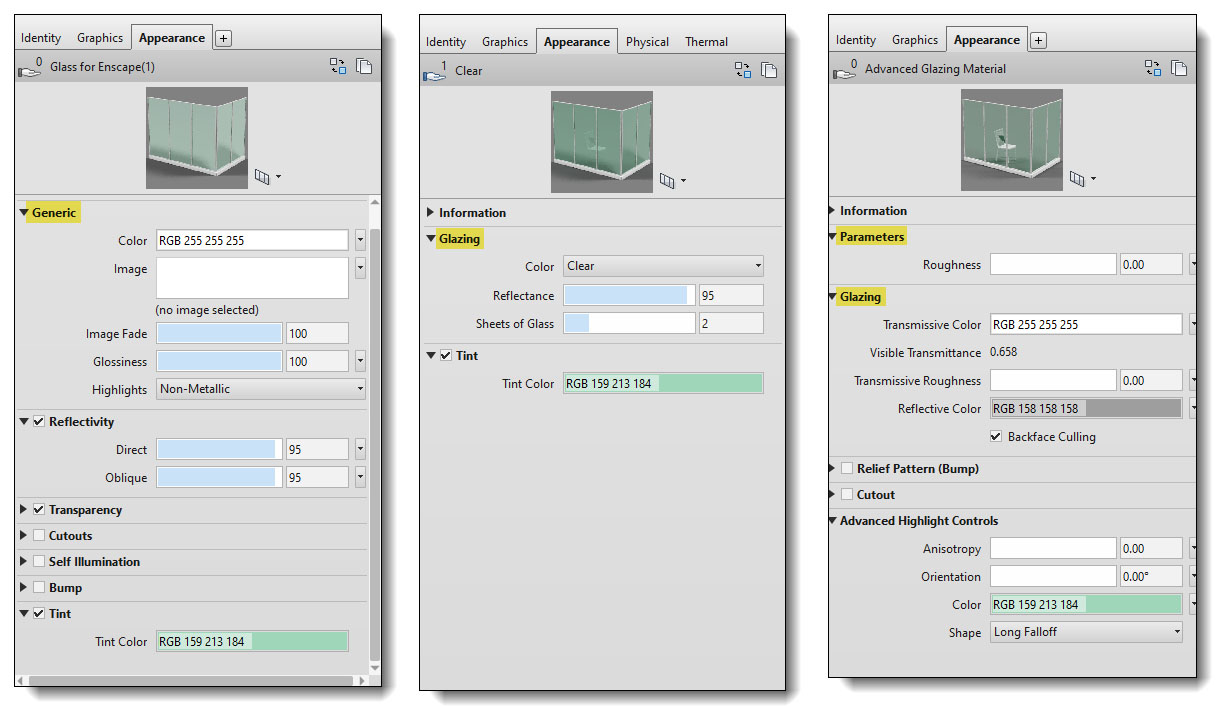Screen dimensions: 1223x706
Task: Click duplicate asset icon in Glass for Enscape panel
Action: 364,66
